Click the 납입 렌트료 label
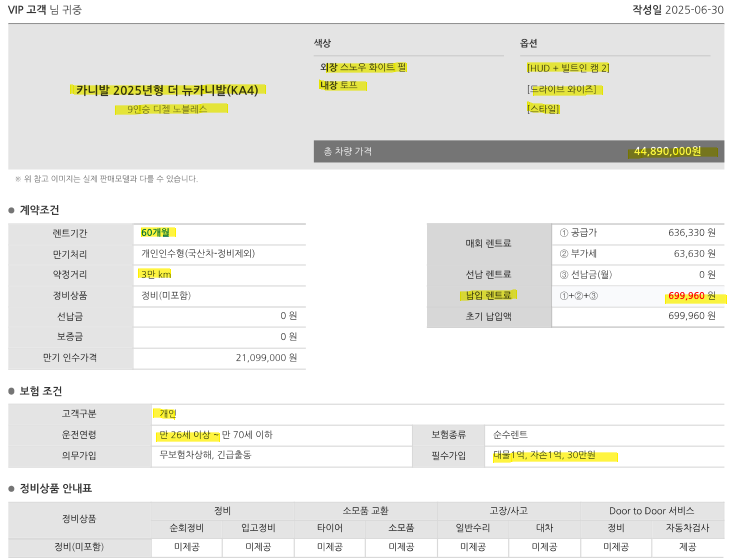Screen dimensions: 739x559 click(x=488, y=296)
